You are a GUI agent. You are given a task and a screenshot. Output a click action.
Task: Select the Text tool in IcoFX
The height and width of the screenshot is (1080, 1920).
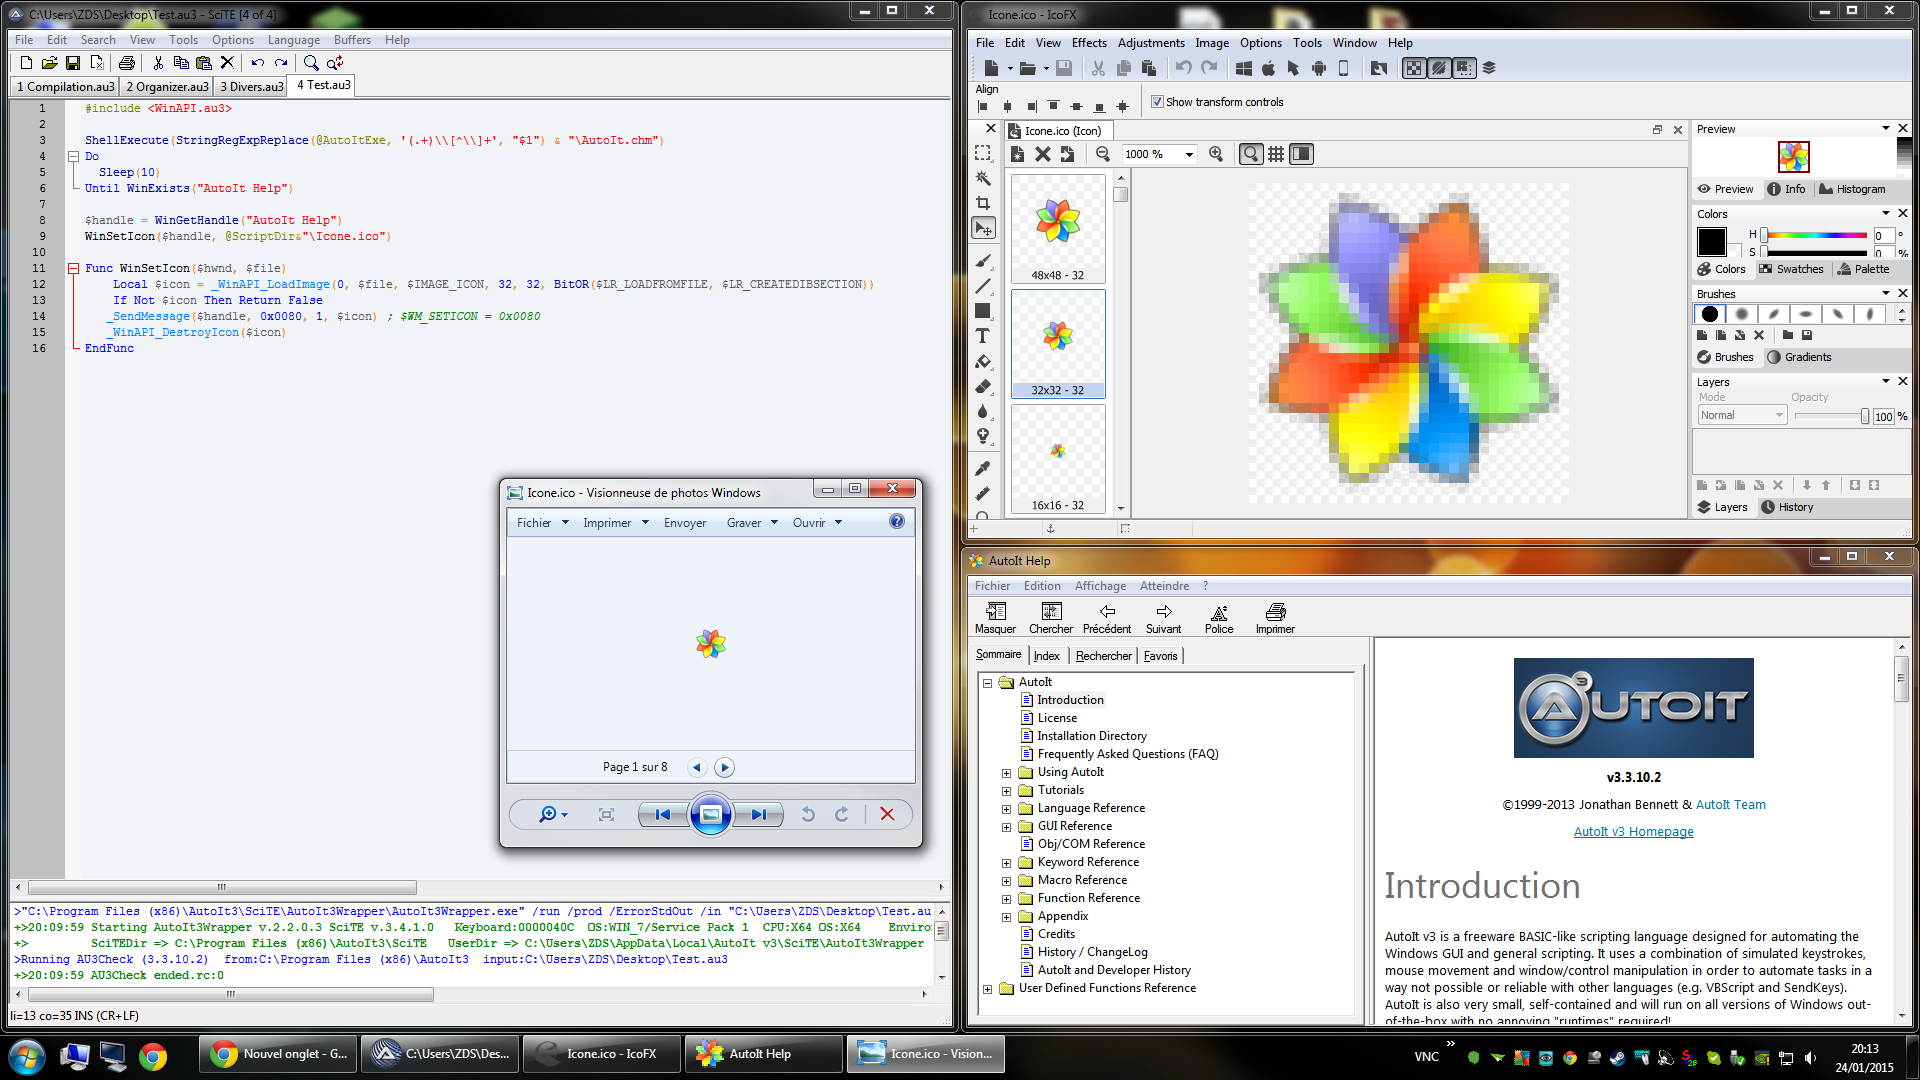coord(983,336)
